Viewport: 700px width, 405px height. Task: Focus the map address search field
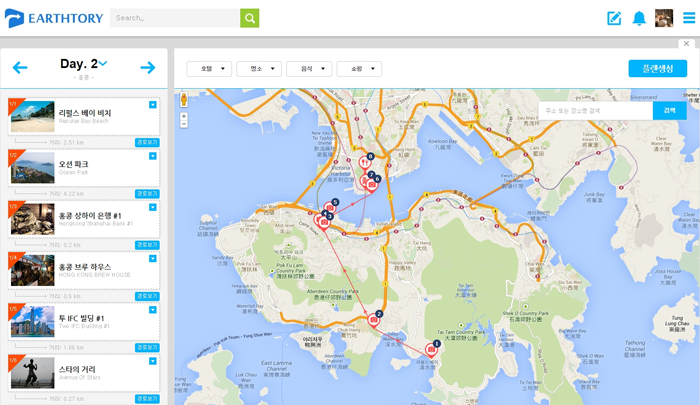(595, 111)
